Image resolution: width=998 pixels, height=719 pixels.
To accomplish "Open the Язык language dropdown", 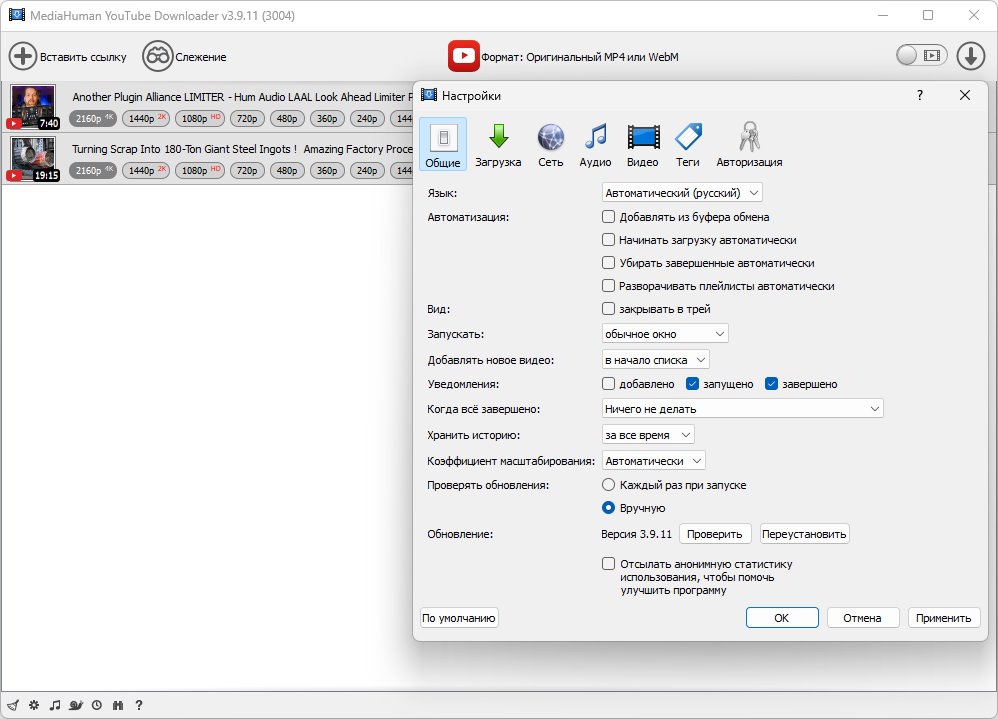I will (682, 192).
